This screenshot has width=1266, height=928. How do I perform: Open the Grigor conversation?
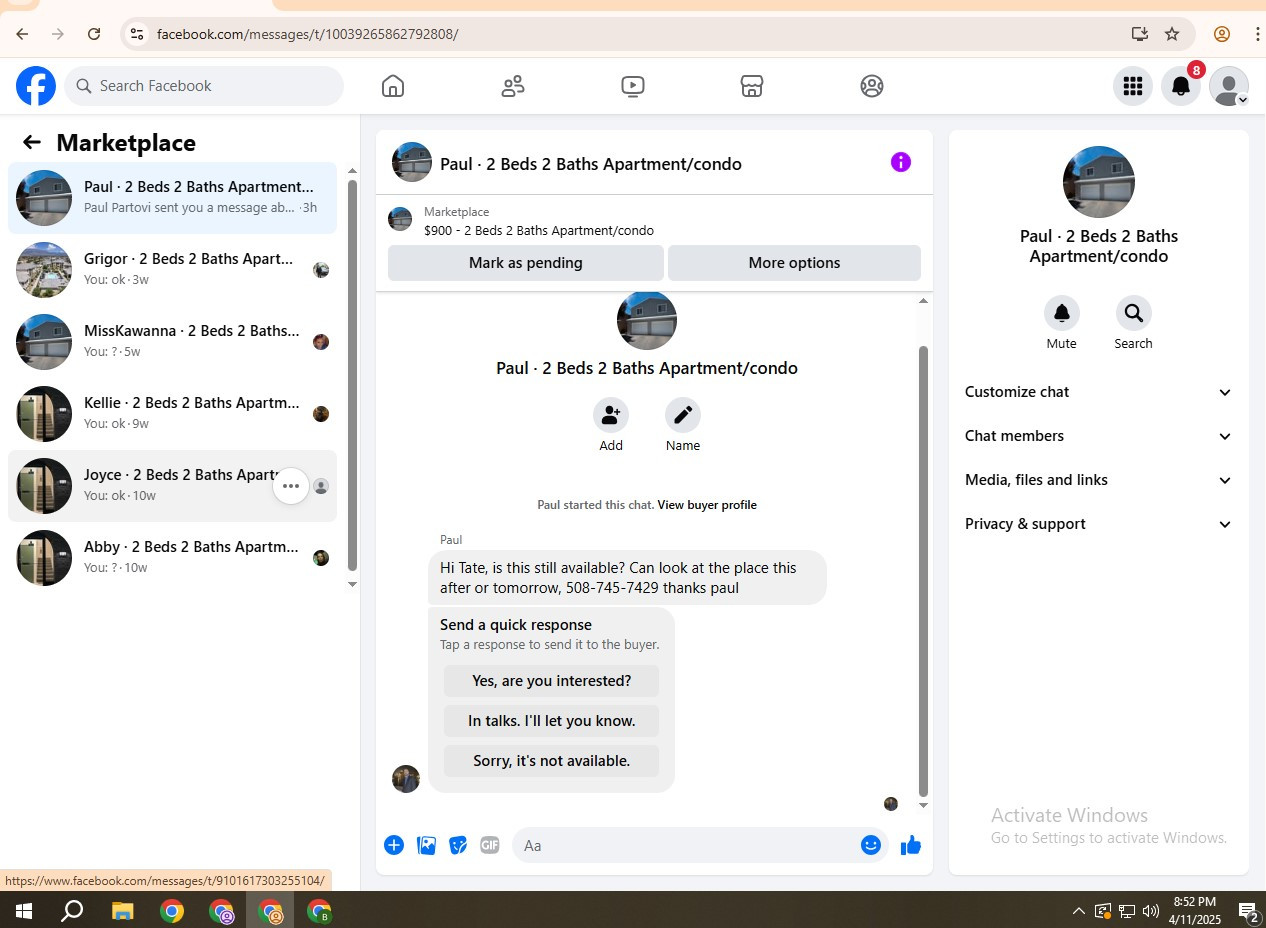click(x=173, y=270)
